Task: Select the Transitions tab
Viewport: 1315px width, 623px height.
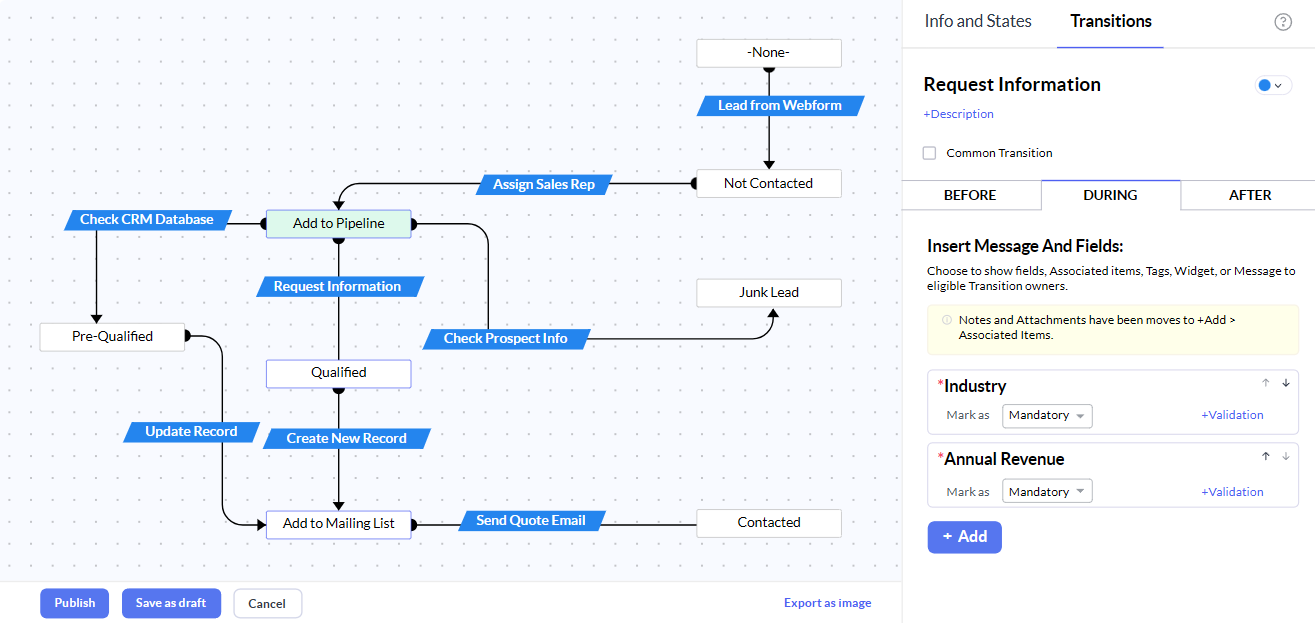Action: click(1110, 21)
